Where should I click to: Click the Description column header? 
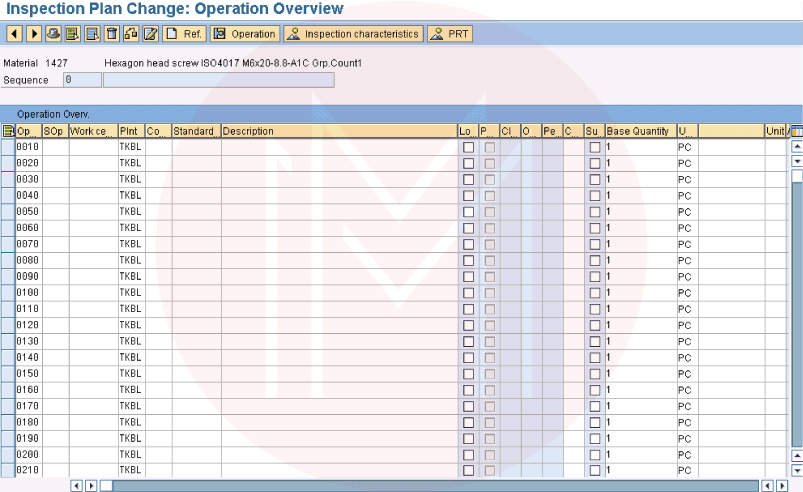point(339,131)
